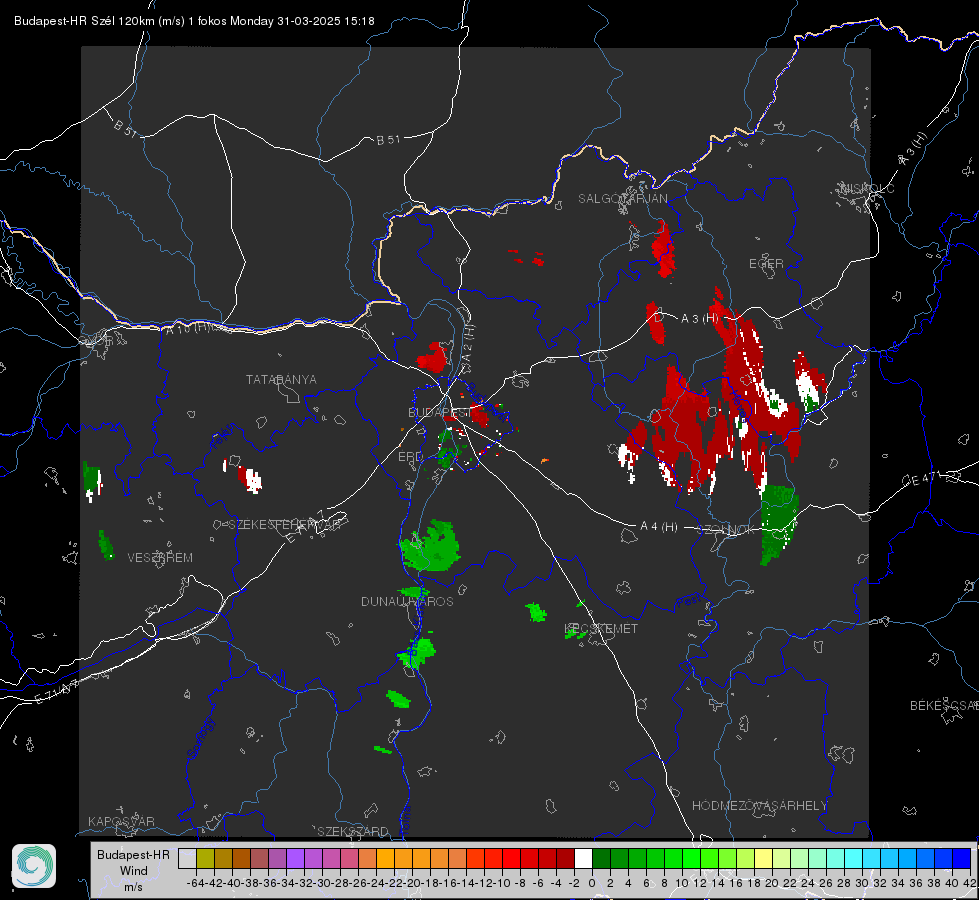Click the swirl weather service logo
This screenshot has height=900, width=979.
(34, 866)
